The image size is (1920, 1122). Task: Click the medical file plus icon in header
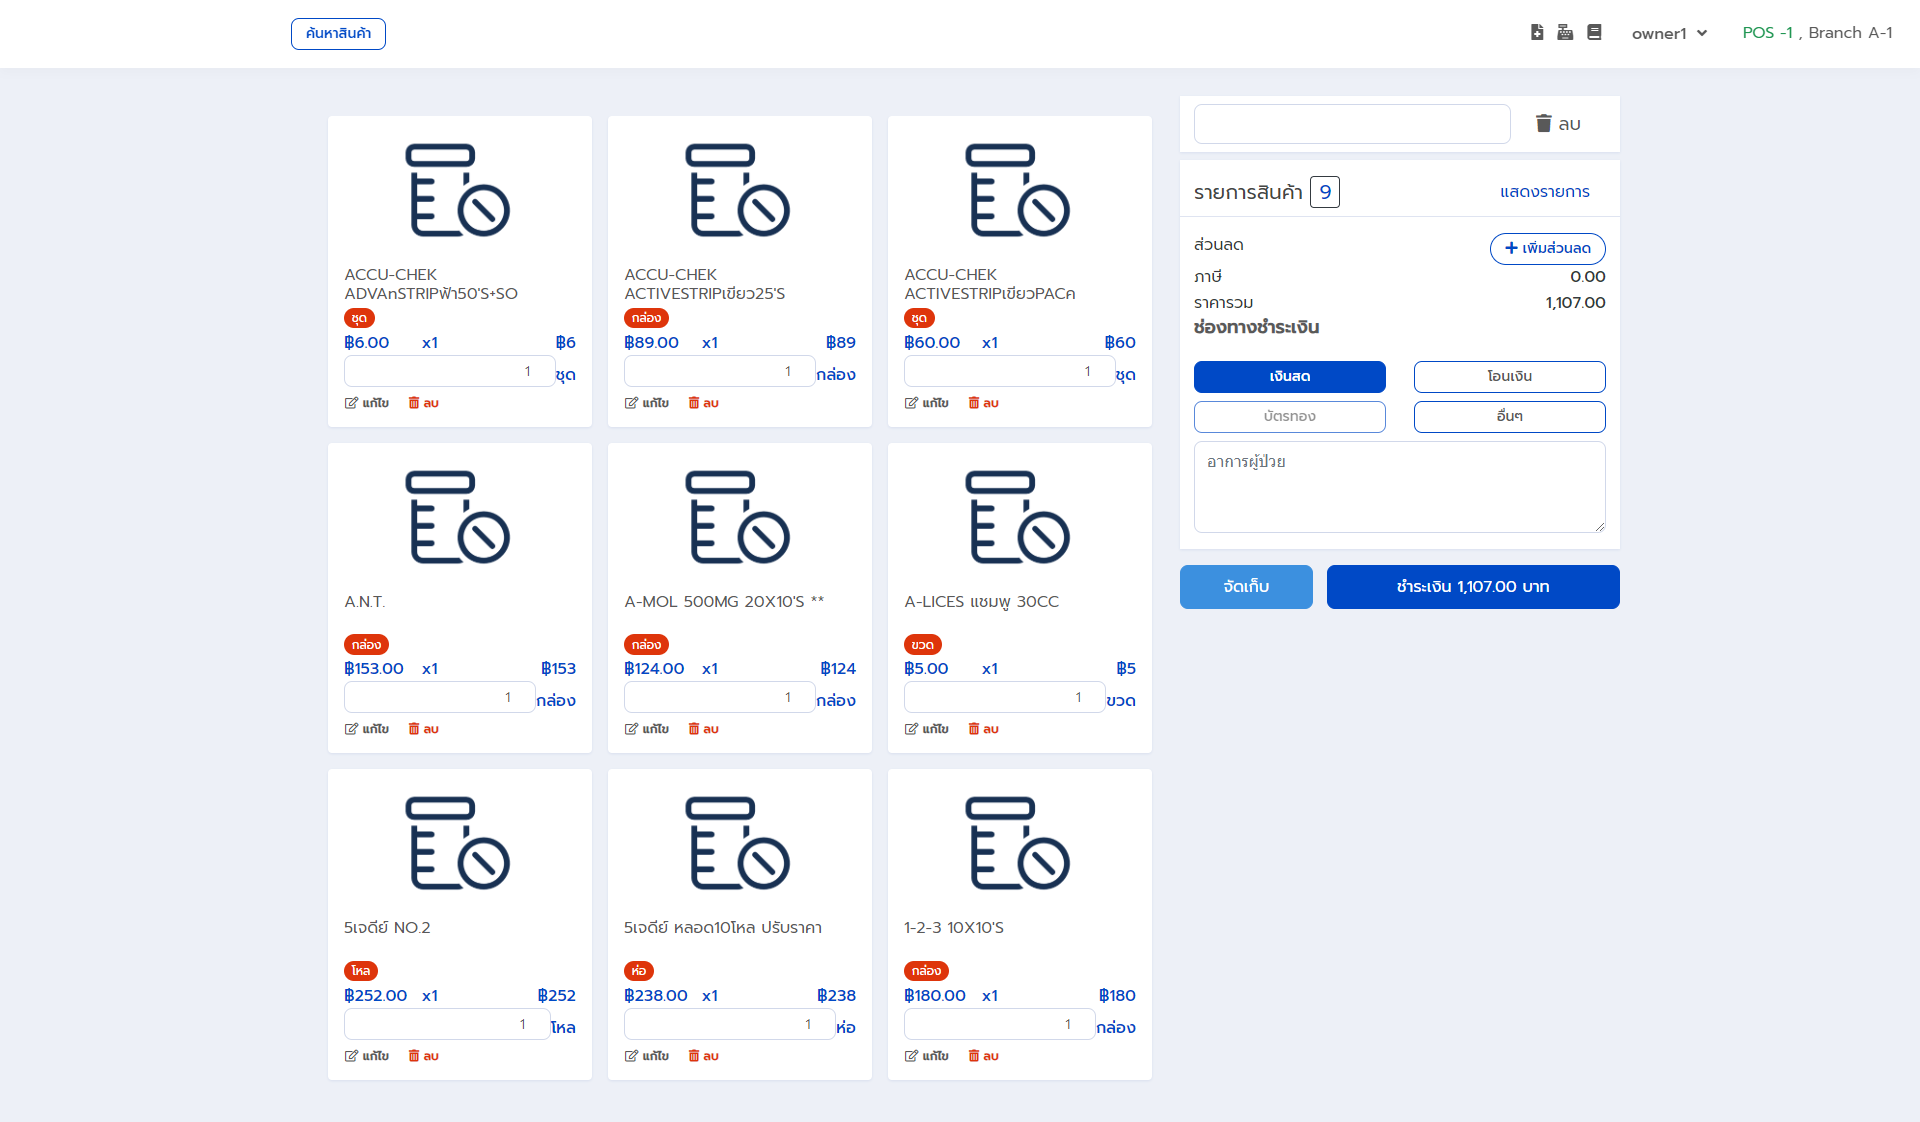(x=1537, y=33)
